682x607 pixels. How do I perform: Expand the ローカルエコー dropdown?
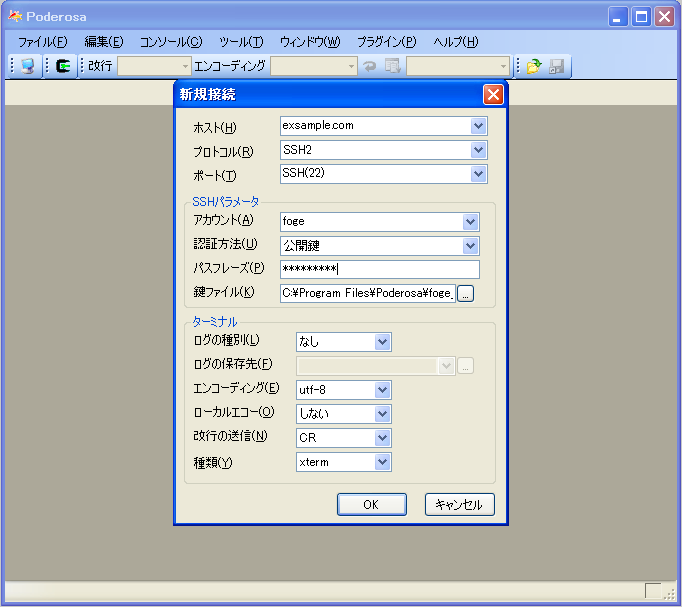382,414
